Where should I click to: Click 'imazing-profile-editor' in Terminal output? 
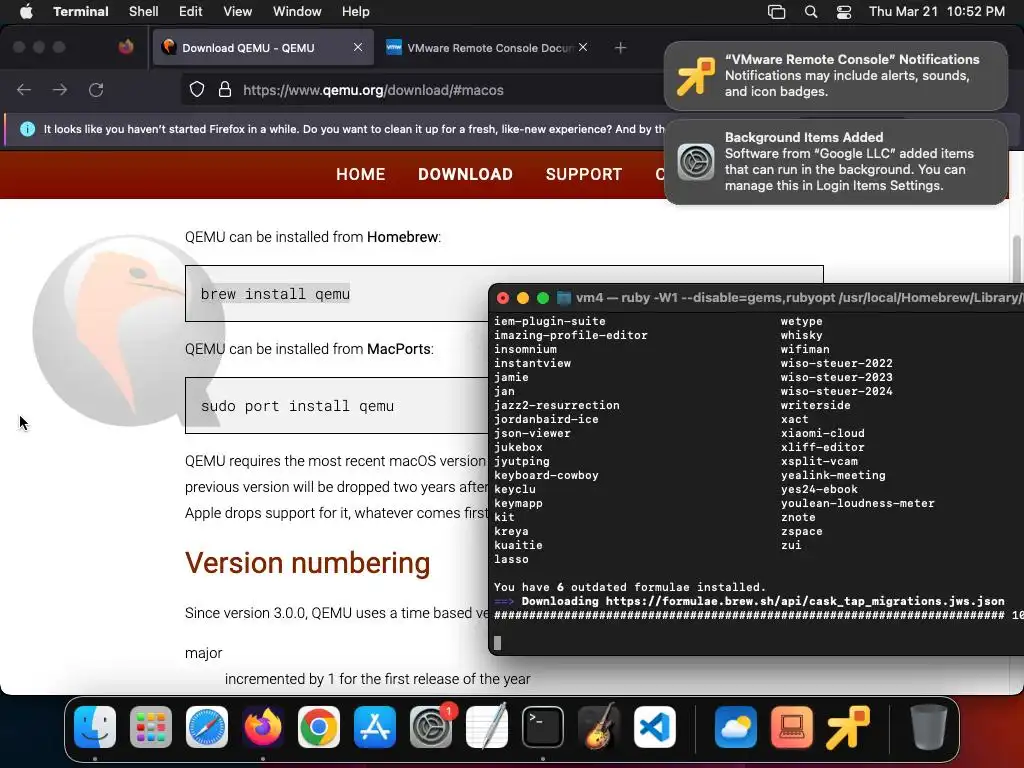571,335
